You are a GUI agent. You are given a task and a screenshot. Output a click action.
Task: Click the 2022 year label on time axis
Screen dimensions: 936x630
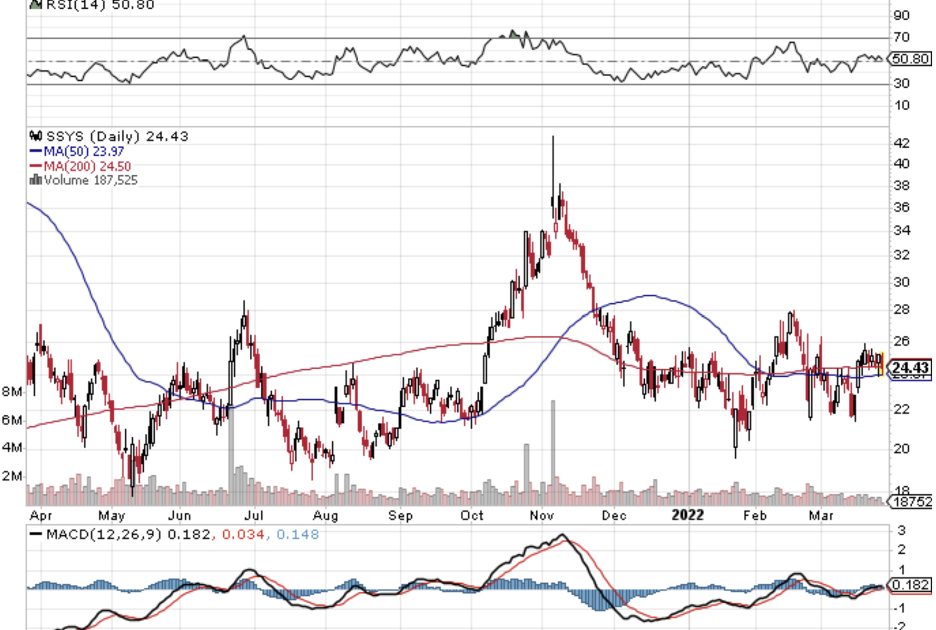[x=686, y=515]
